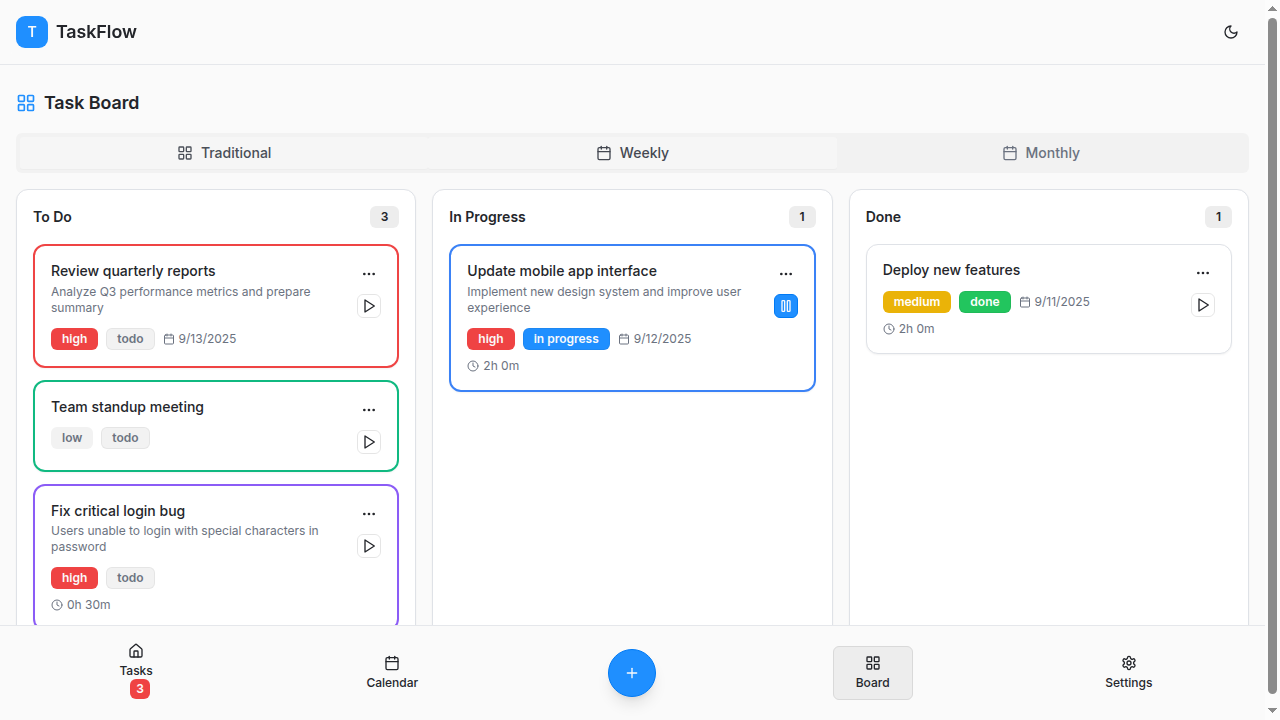Start timer on Team standup meeting task
This screenshot has width=1280, height=720.
(x=369, y=442)
